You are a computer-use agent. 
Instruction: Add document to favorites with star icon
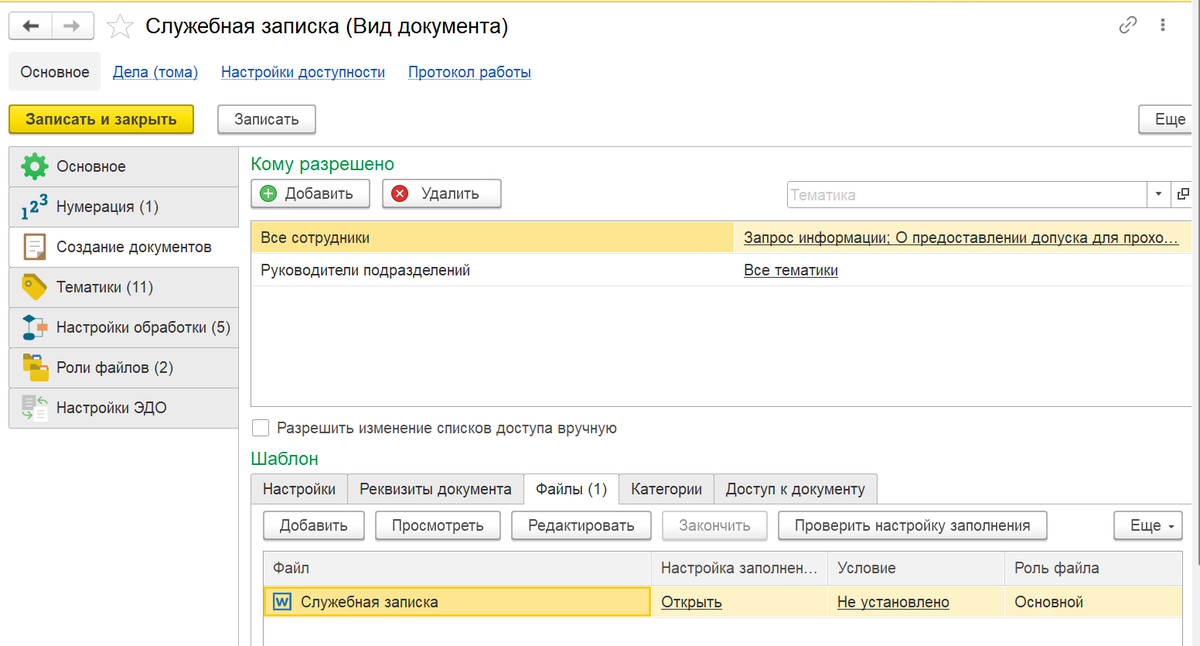pos(120,27)
